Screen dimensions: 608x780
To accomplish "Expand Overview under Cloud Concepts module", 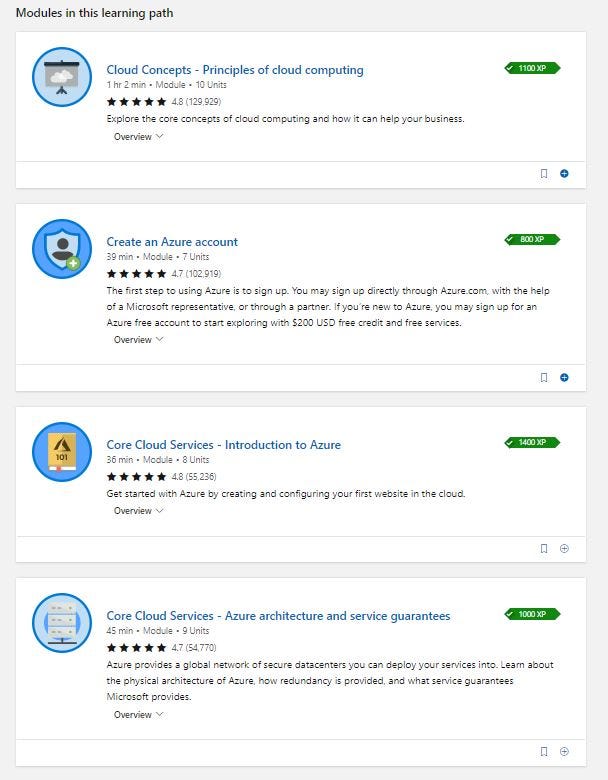I will point(138,136).
